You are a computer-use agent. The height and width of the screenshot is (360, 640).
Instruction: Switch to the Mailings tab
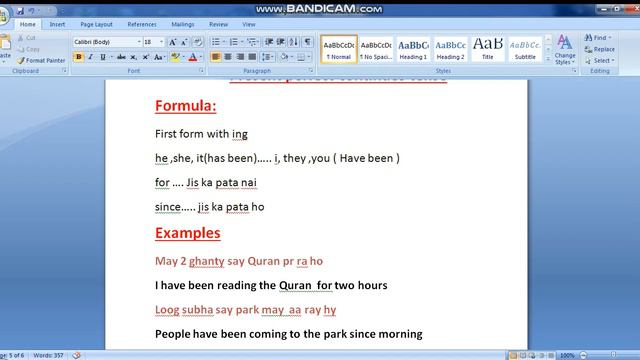pos(183,24)
